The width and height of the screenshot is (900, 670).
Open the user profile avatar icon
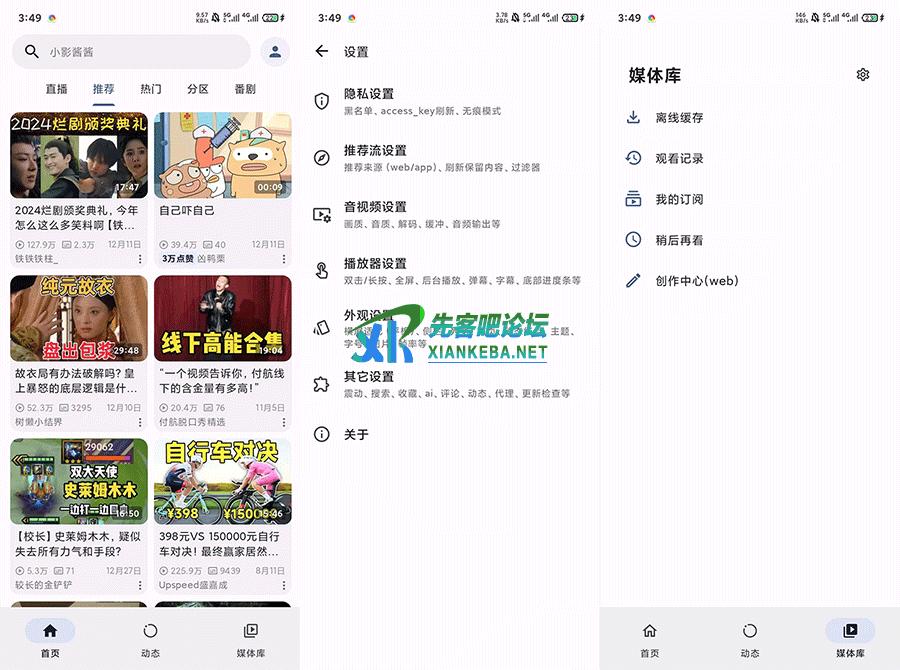coord(273,52)
